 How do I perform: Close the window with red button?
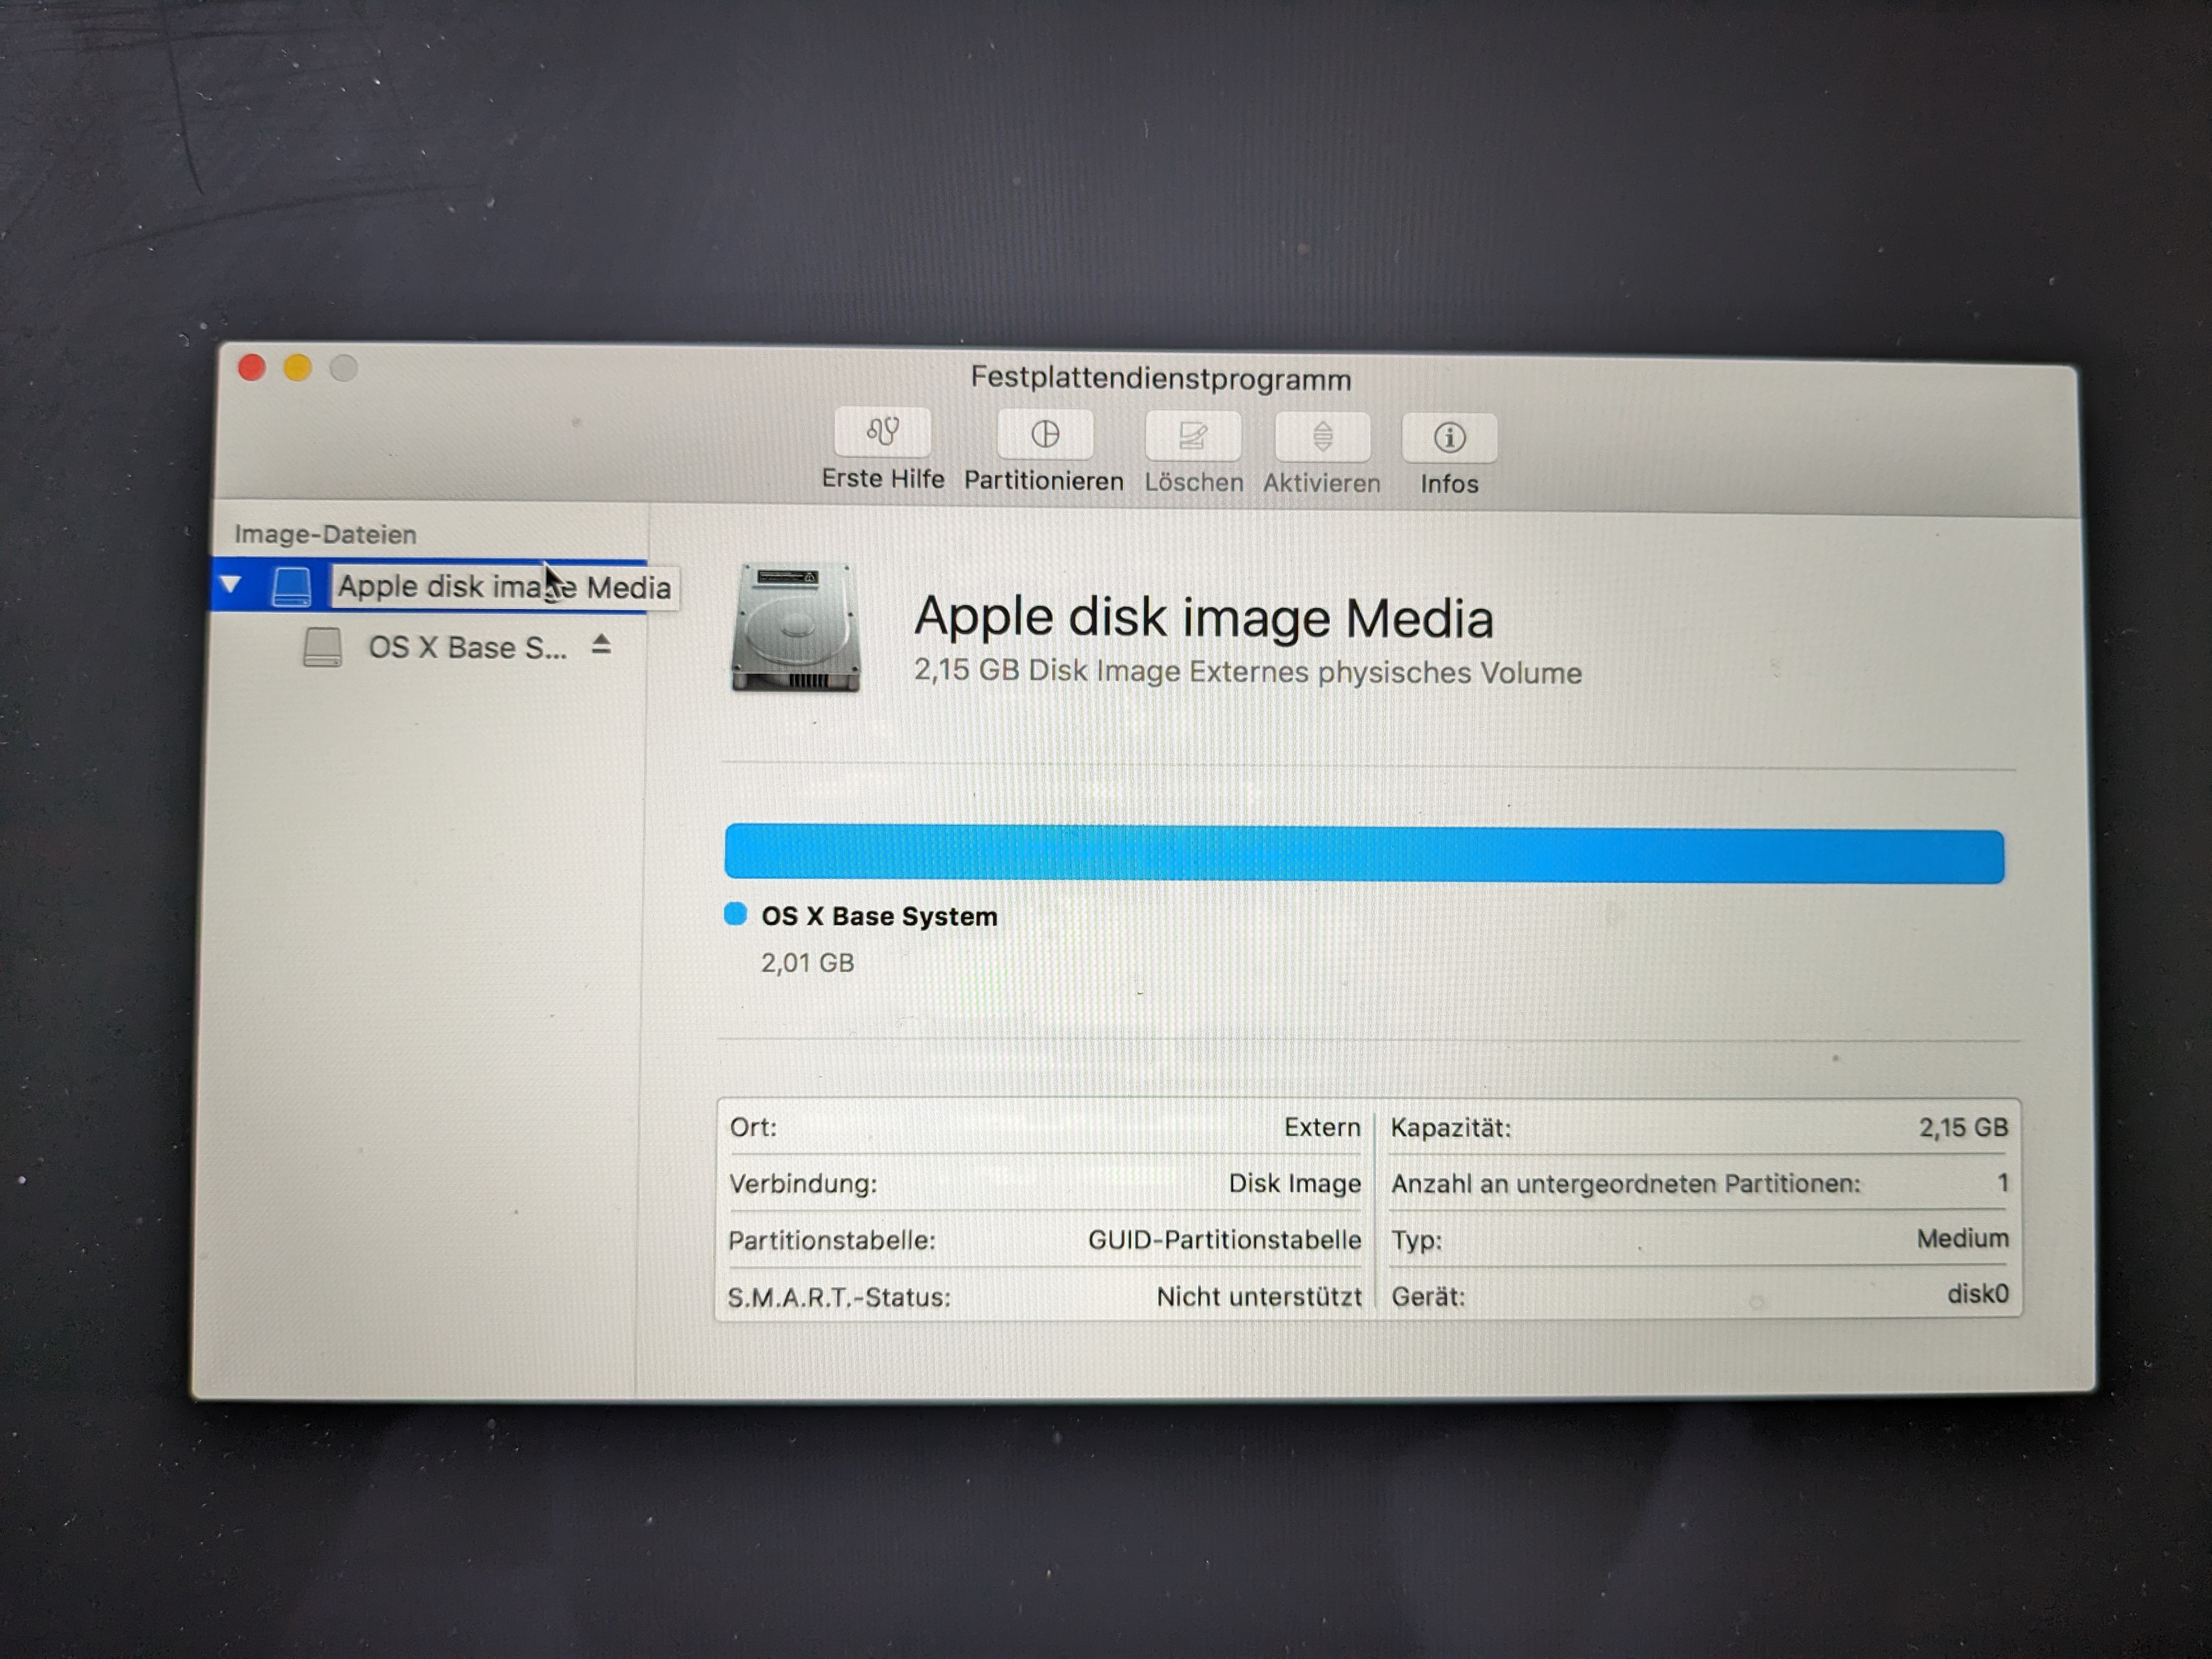coord(252,368)
